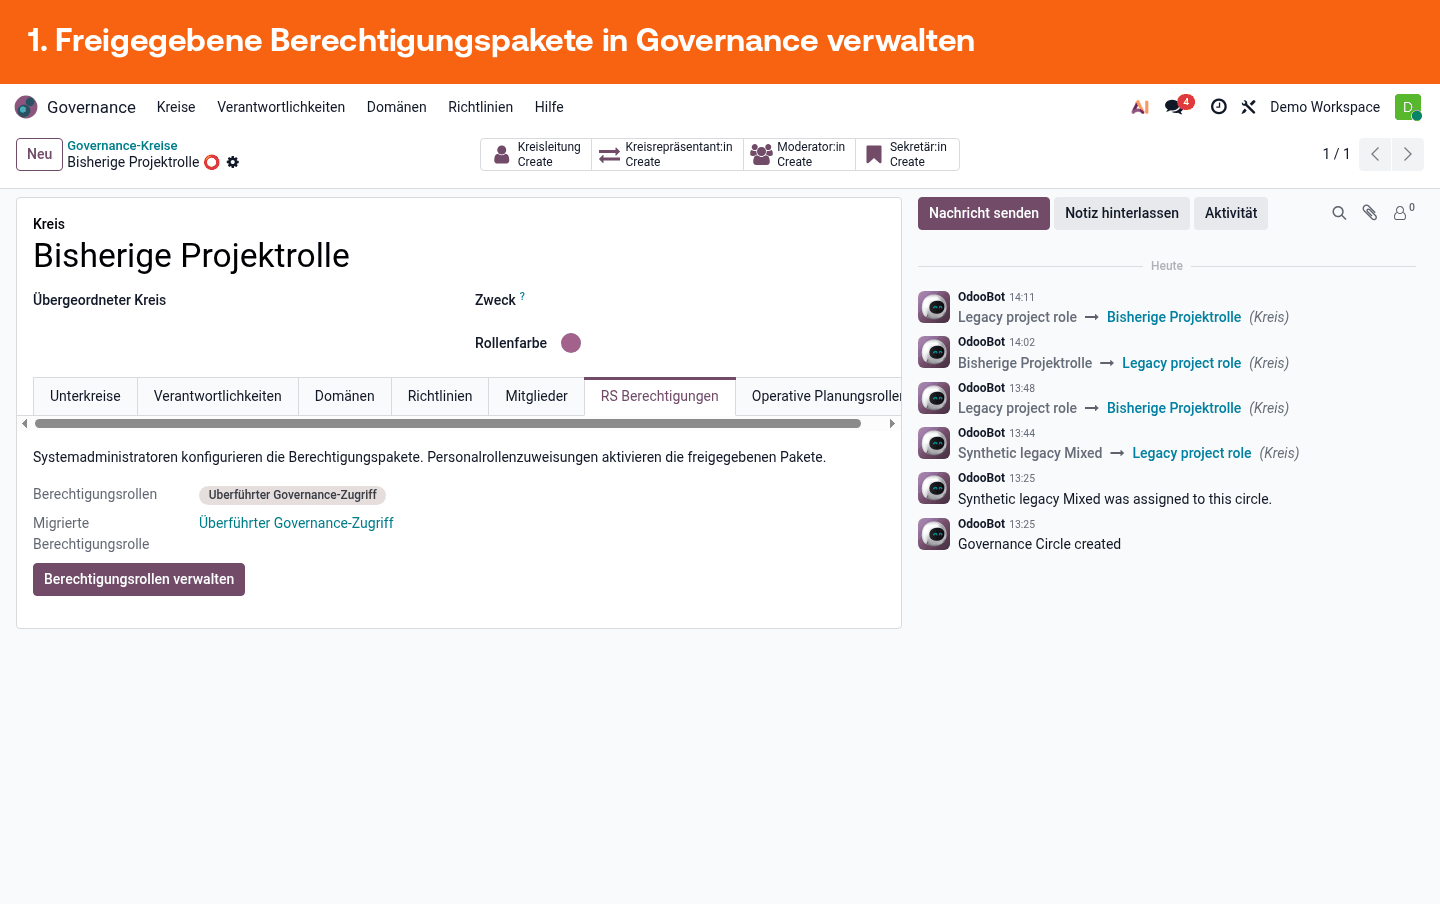1440x904 pixels.
Task: Open the Domänen menu in the top bar
Action: [x=397, y=107]
